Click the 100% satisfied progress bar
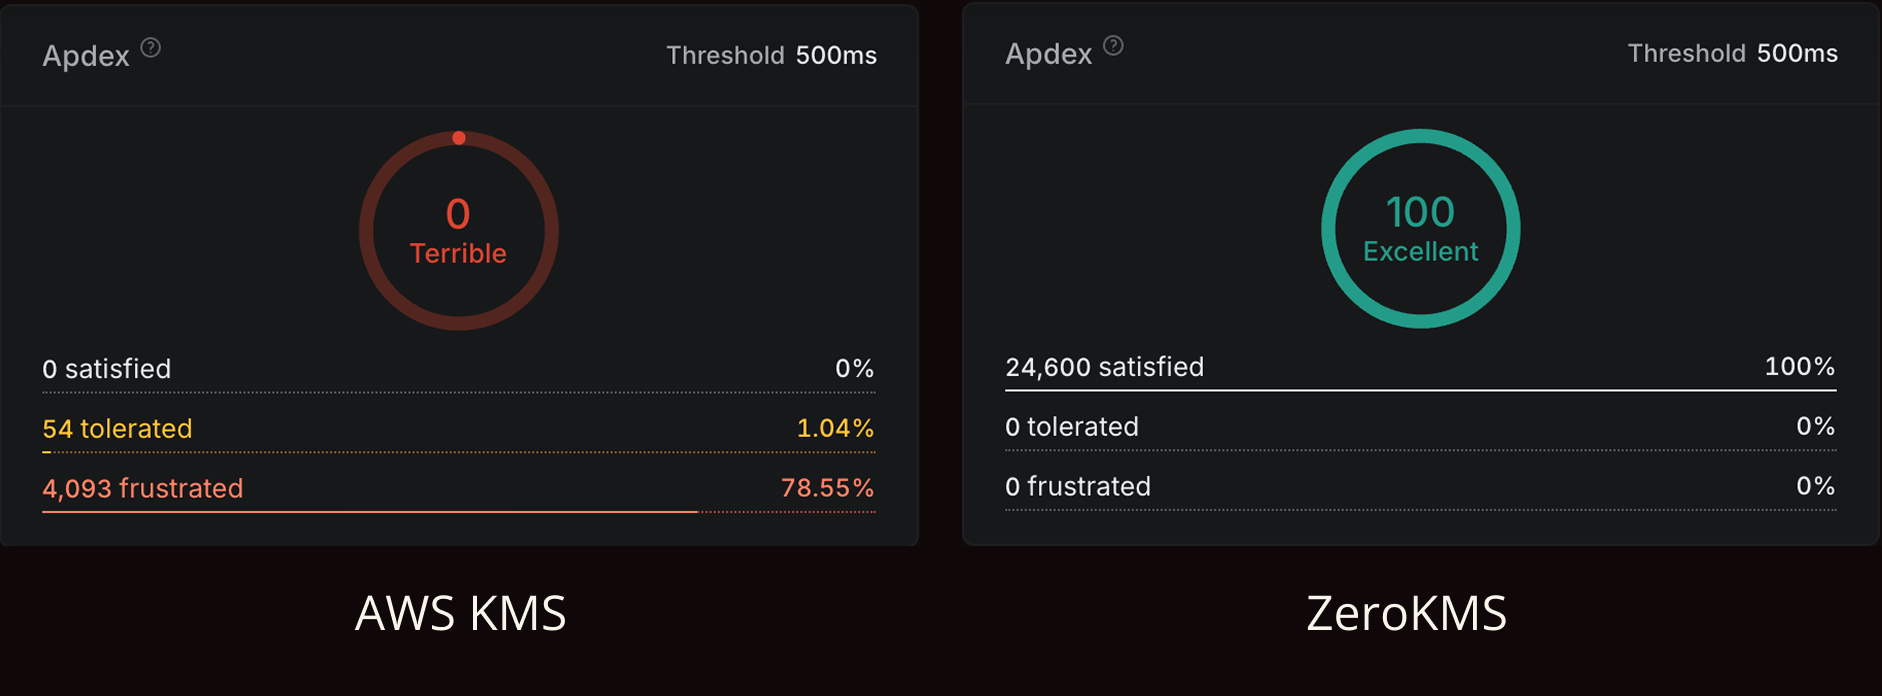The width and height of the screenshot is (1882, 696). tap(1421, 390)
